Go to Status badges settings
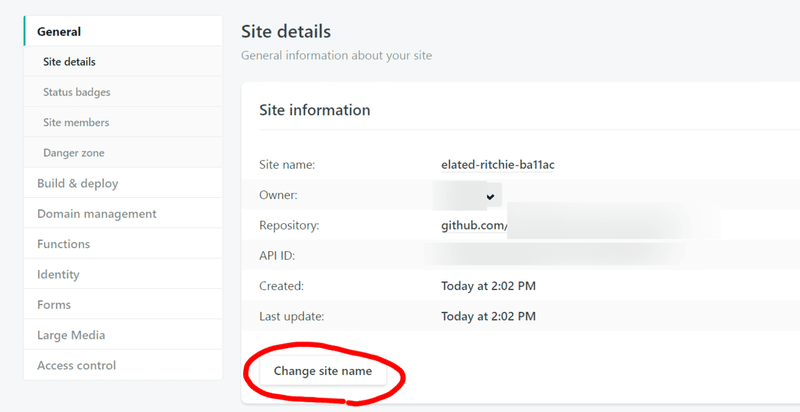 [77, 92]
